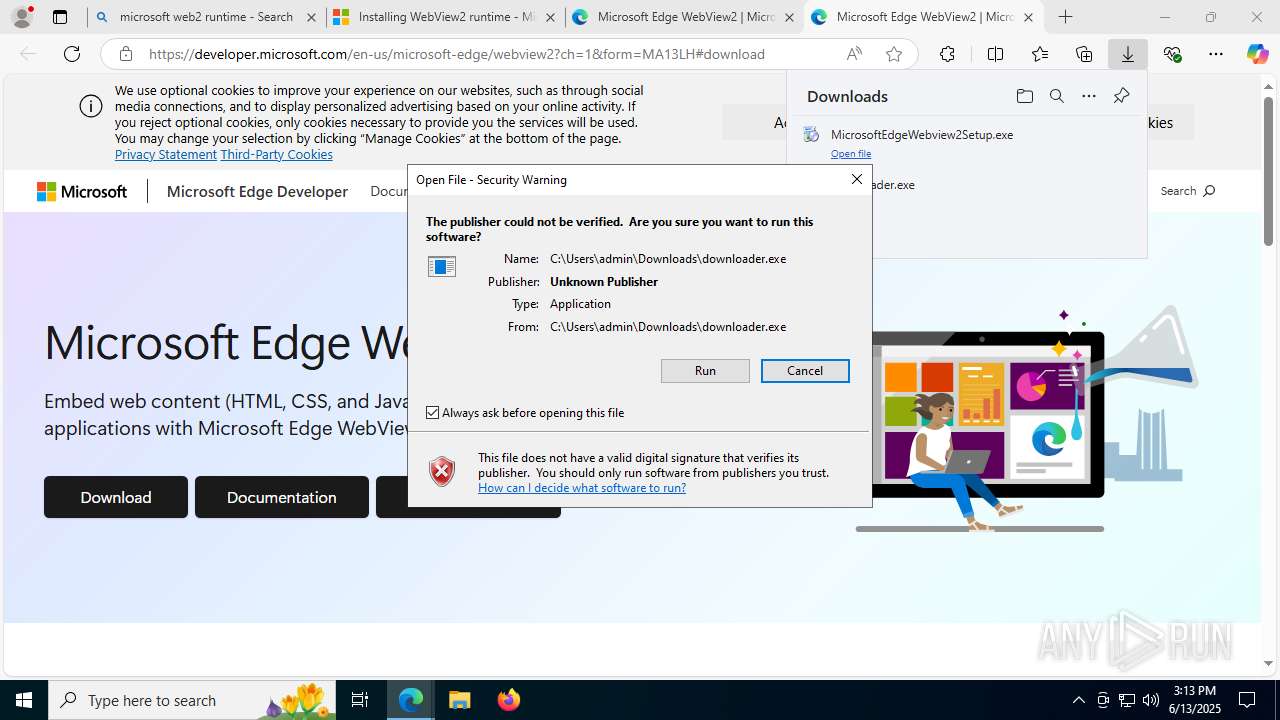
Task: Open How can I decide what software to run link
Action: [582, 488]
